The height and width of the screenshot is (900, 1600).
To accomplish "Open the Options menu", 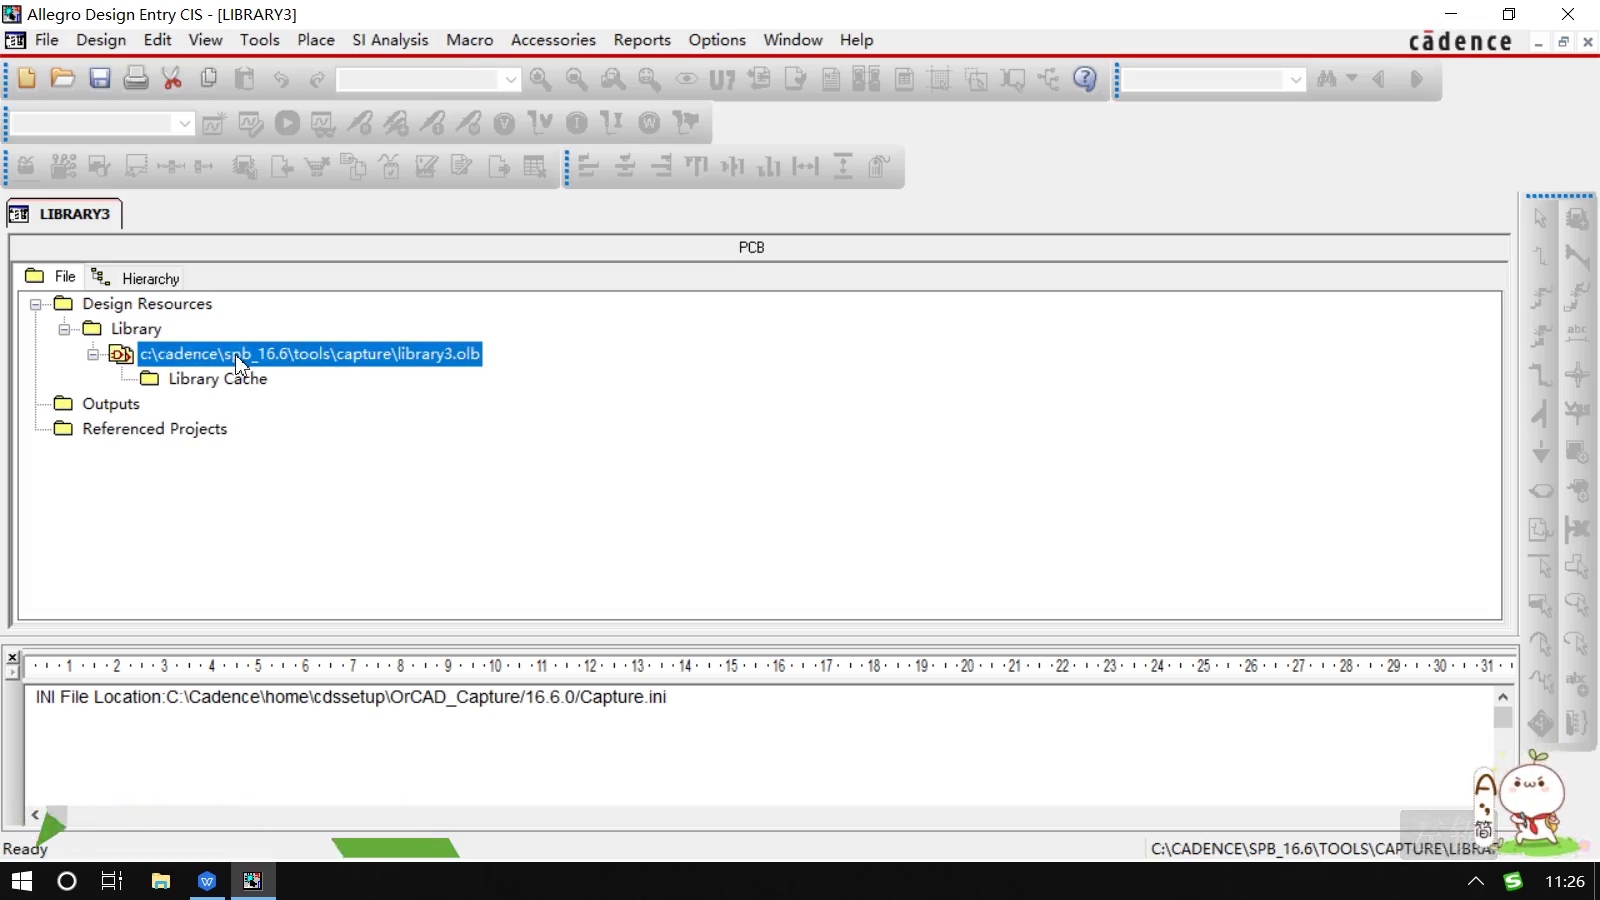I will tap(717, 40).
